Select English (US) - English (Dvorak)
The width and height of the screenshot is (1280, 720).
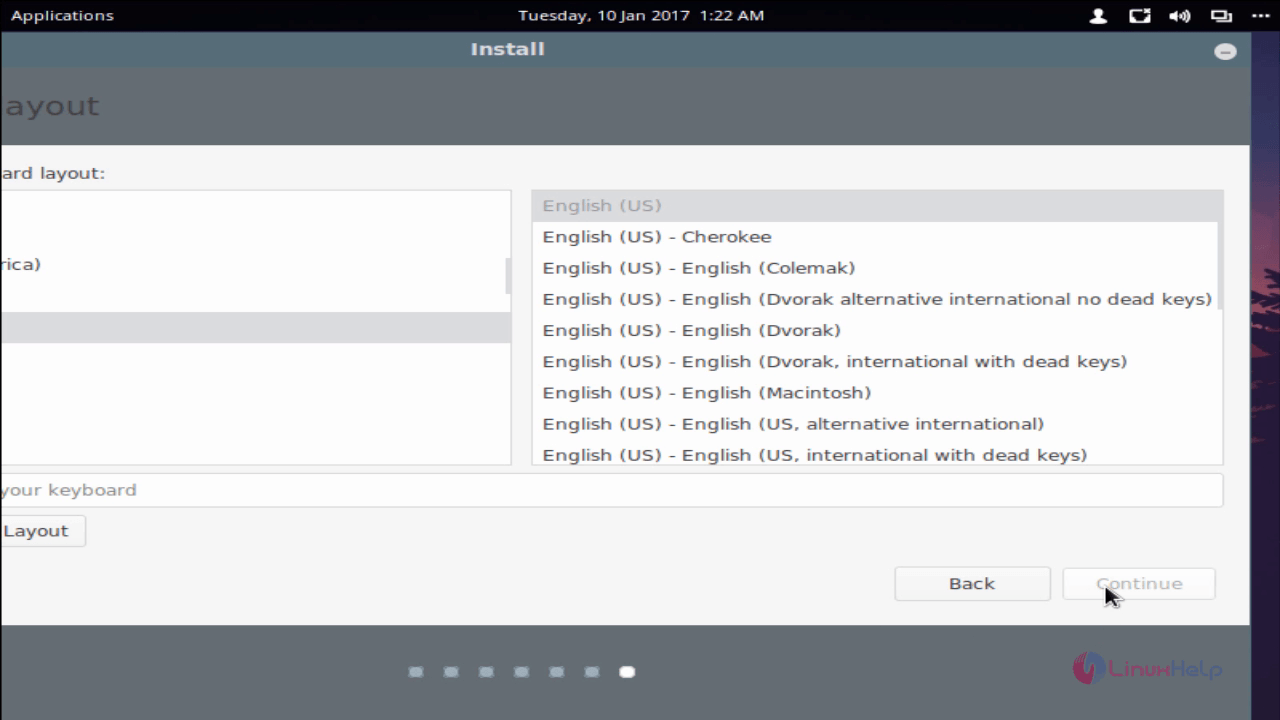click(x=875, y=330)
